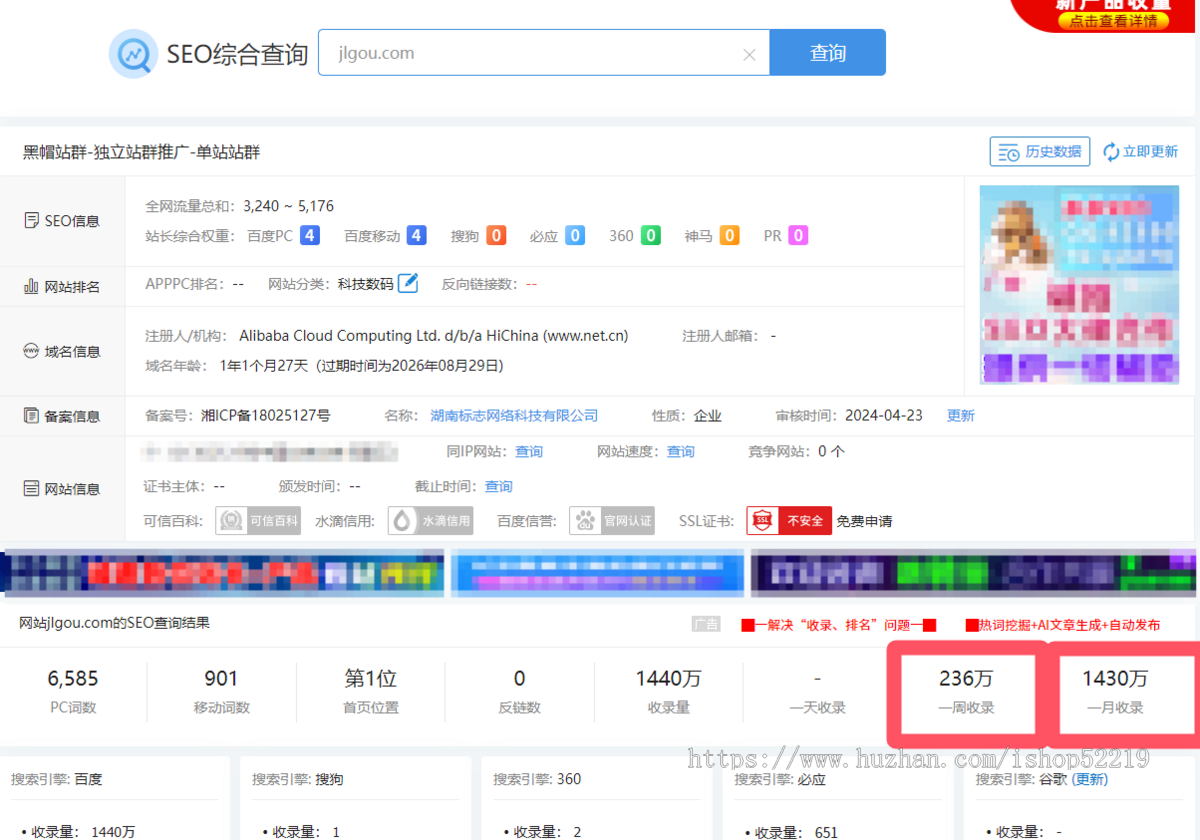
Task: Click the 反向链接数 -- value
Action: (x=531, y=284)
